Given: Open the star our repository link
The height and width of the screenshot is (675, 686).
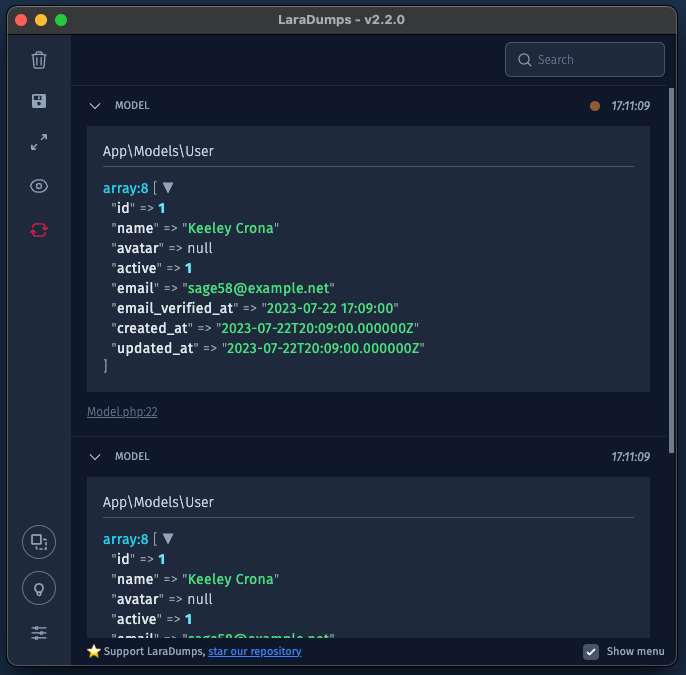Looking at the screenshot, I should click(255, 651).
